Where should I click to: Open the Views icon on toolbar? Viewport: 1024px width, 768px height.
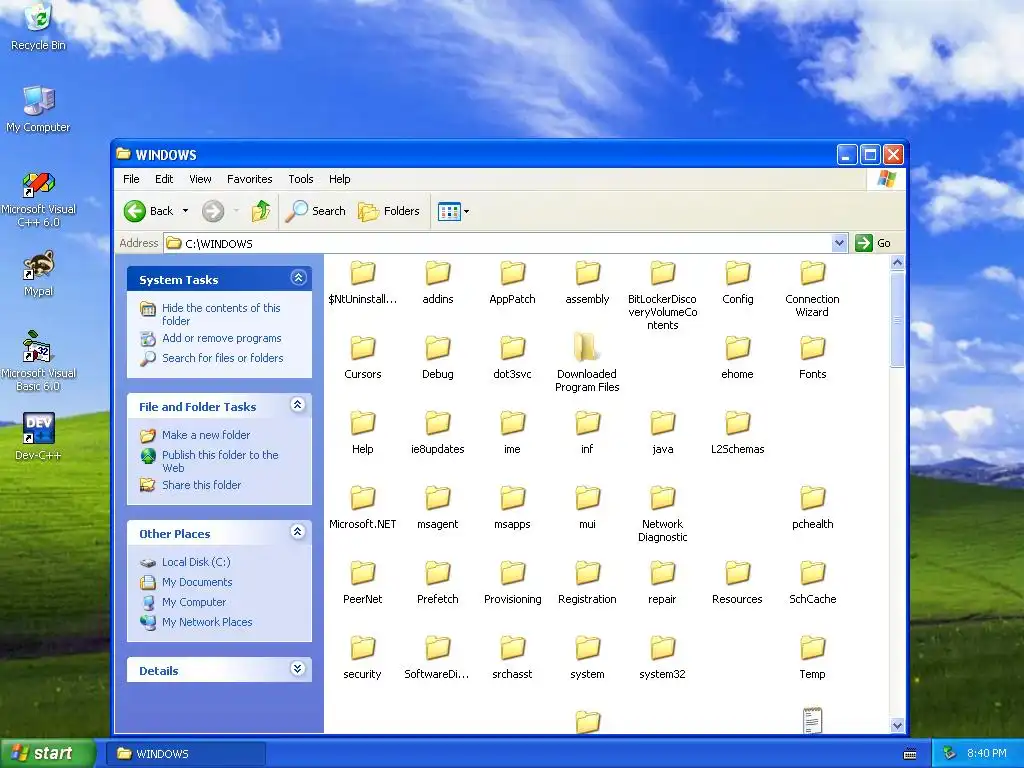449,212
